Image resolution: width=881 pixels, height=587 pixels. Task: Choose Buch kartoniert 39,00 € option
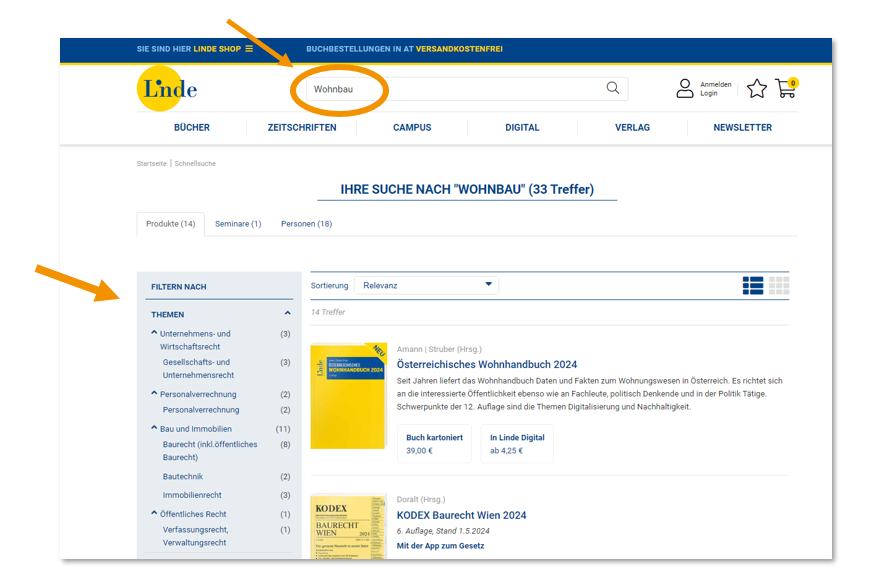(434, 444)
